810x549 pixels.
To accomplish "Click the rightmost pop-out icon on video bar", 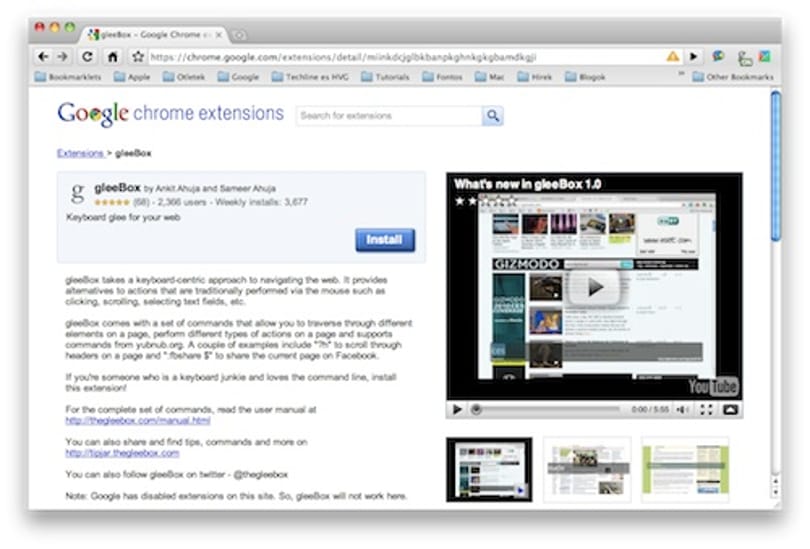I will [730, 410].
